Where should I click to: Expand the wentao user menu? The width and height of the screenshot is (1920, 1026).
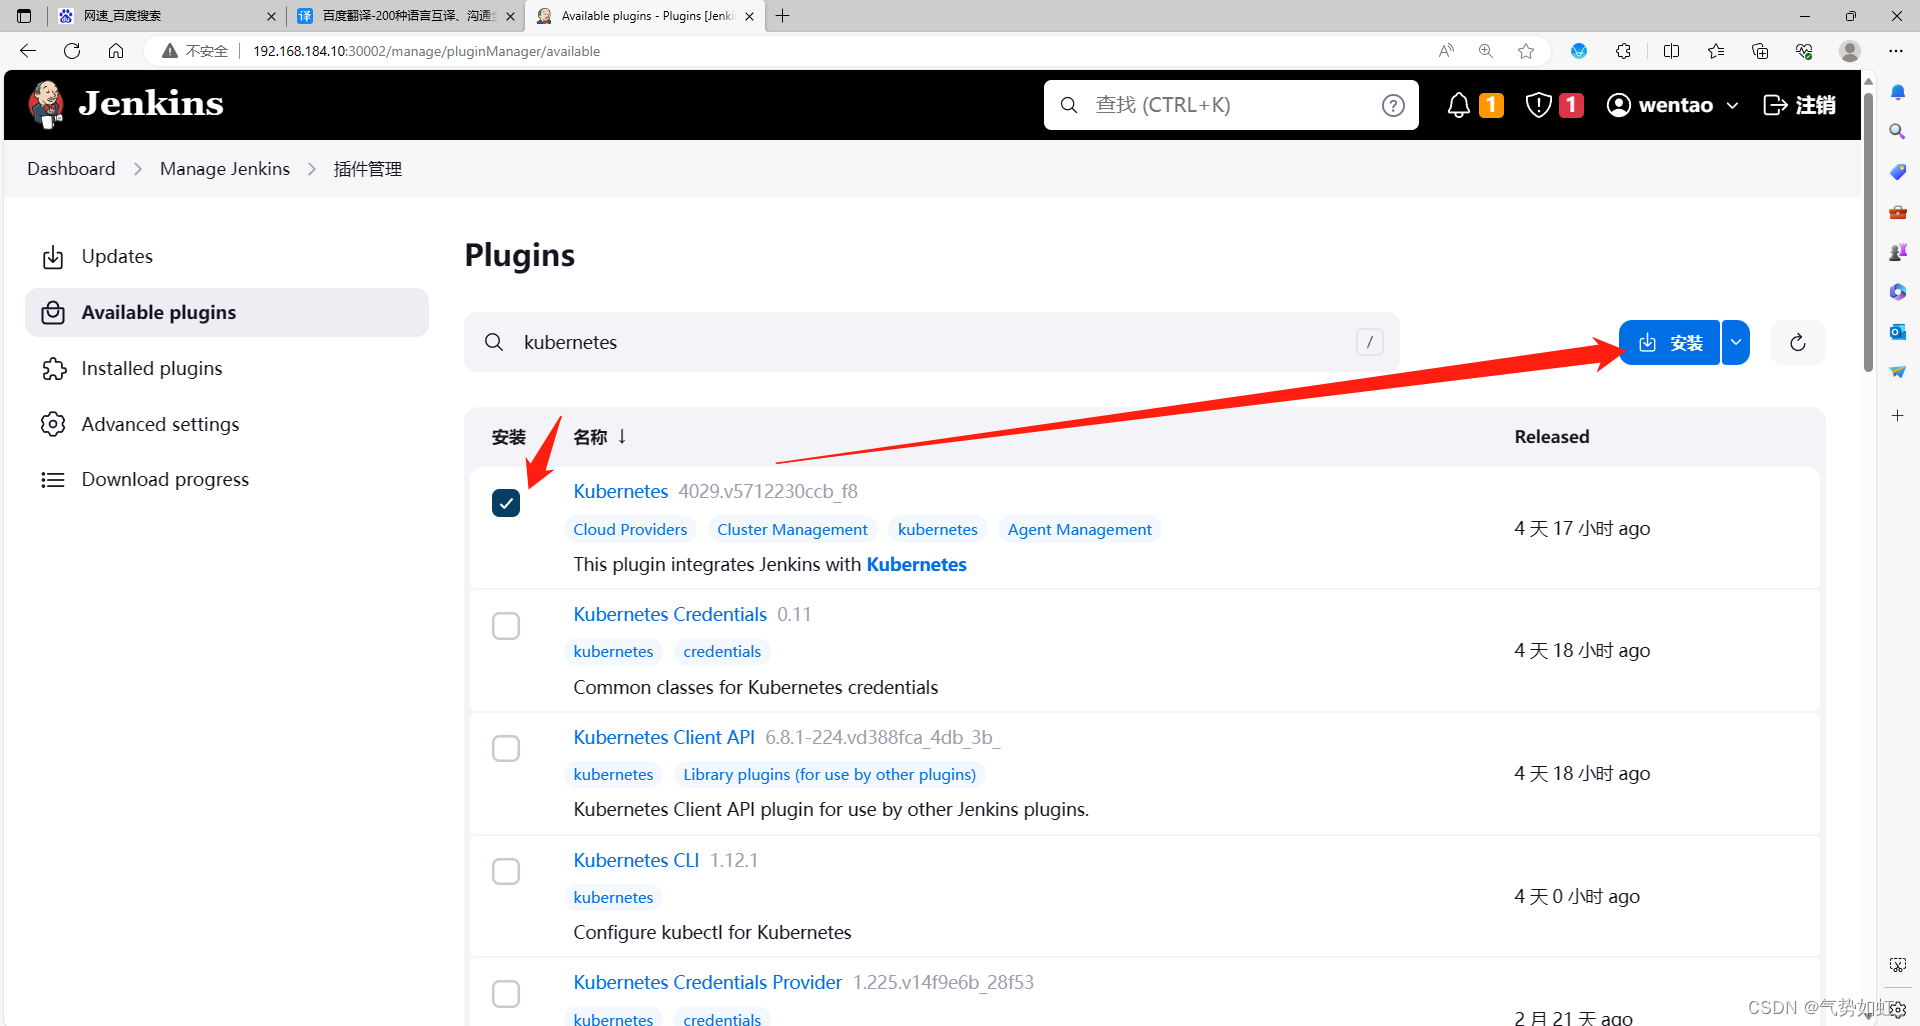click(x=1733, y=105)
